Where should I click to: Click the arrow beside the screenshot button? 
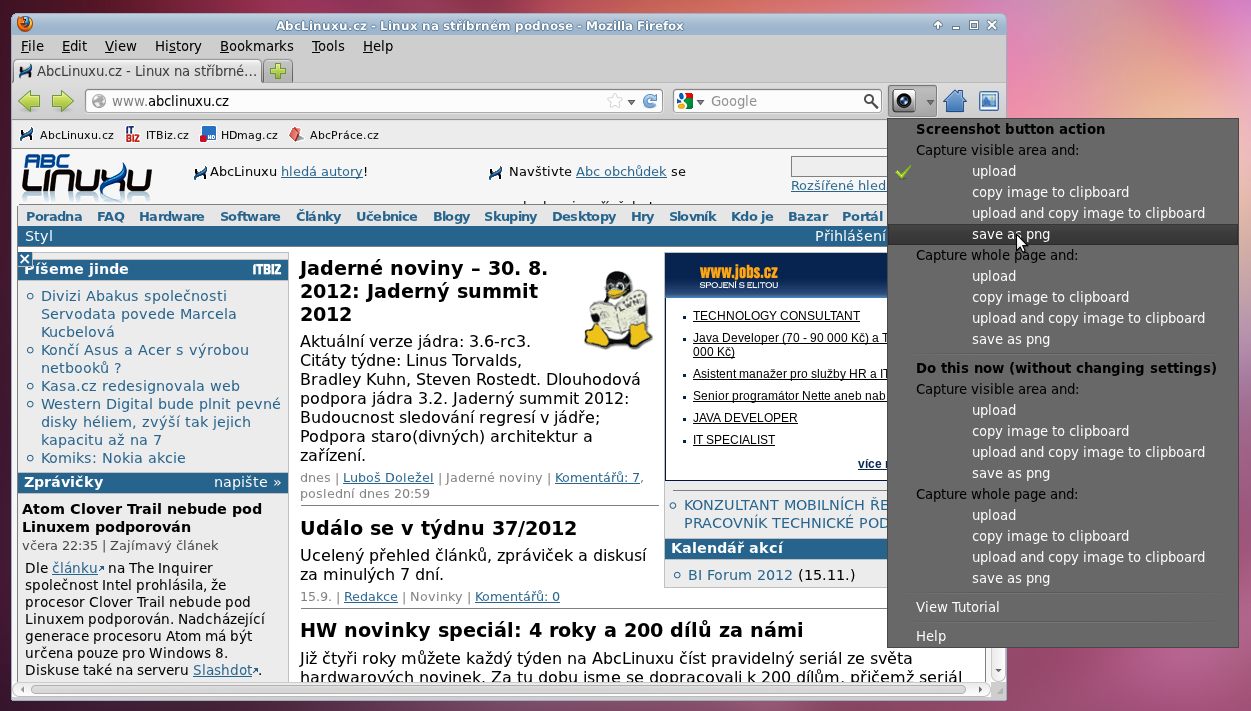pos(929,101)
